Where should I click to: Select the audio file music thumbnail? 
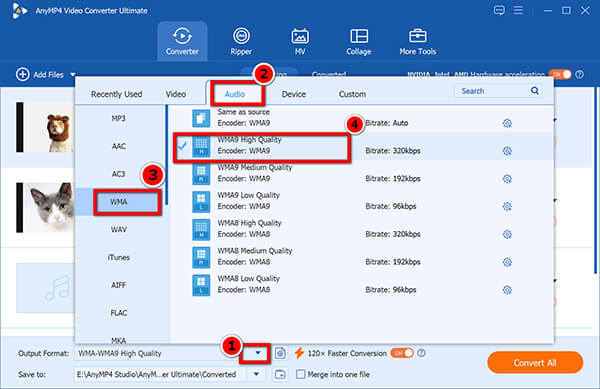[x=45, y=288]
